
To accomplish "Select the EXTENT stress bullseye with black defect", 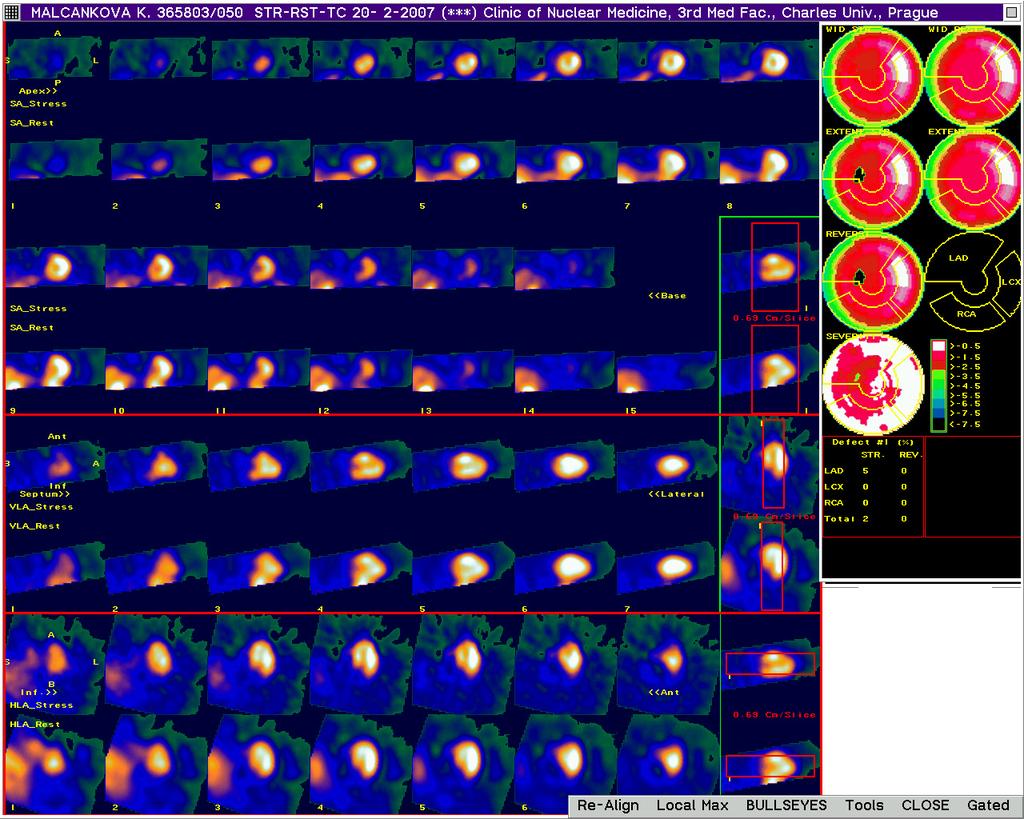I will [x=872, y=180].
